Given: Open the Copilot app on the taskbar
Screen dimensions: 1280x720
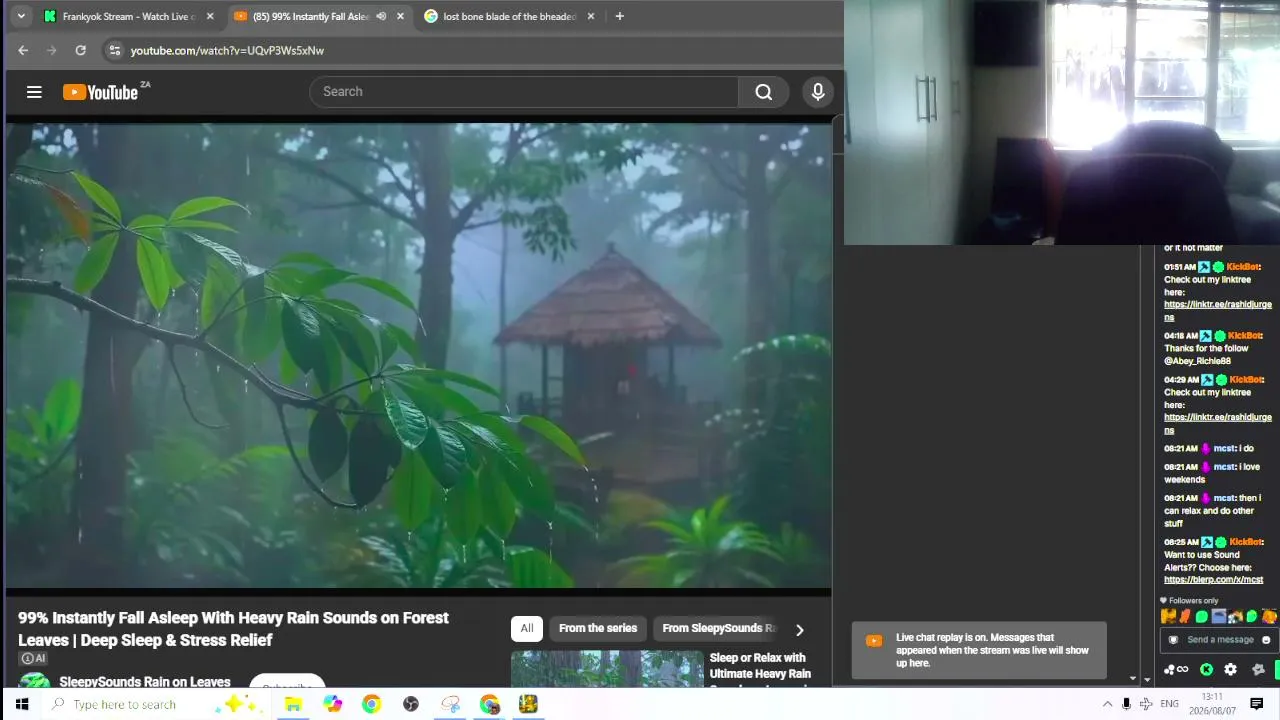Looking at the screenshot, I should pyautogui.click(x=333, y=704).
